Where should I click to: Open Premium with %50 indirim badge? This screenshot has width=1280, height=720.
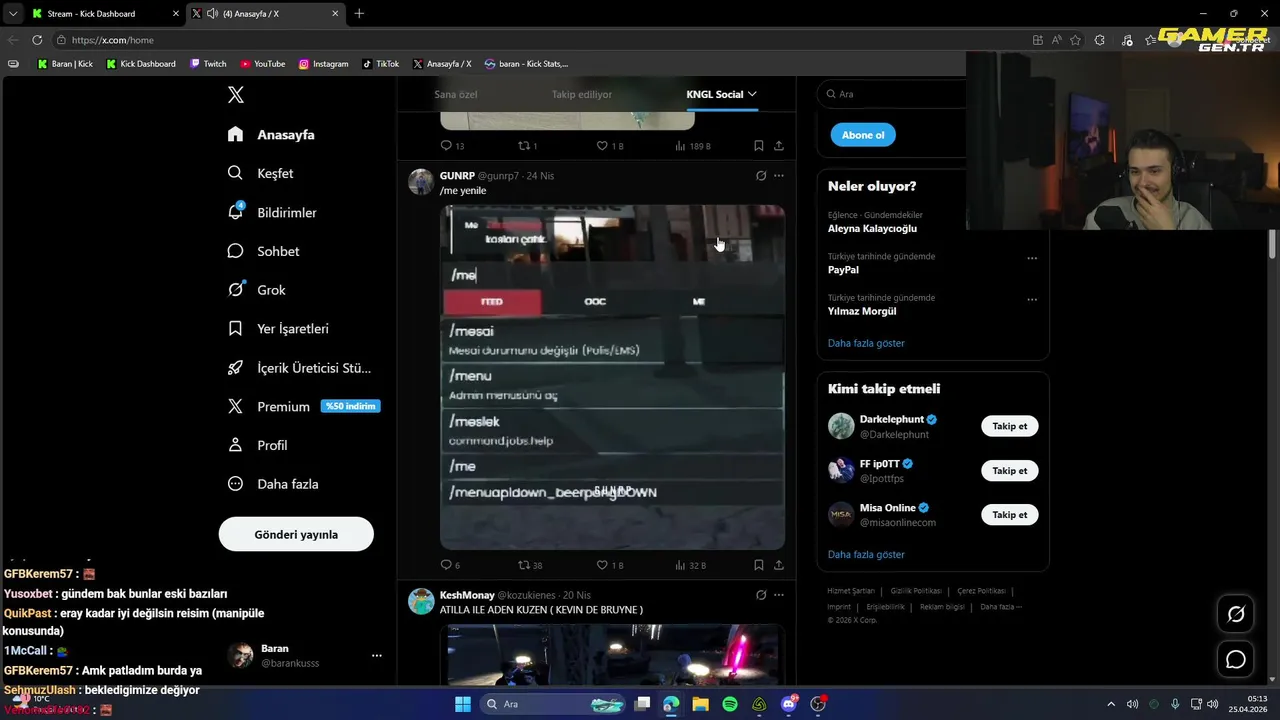tap(304, 406)
